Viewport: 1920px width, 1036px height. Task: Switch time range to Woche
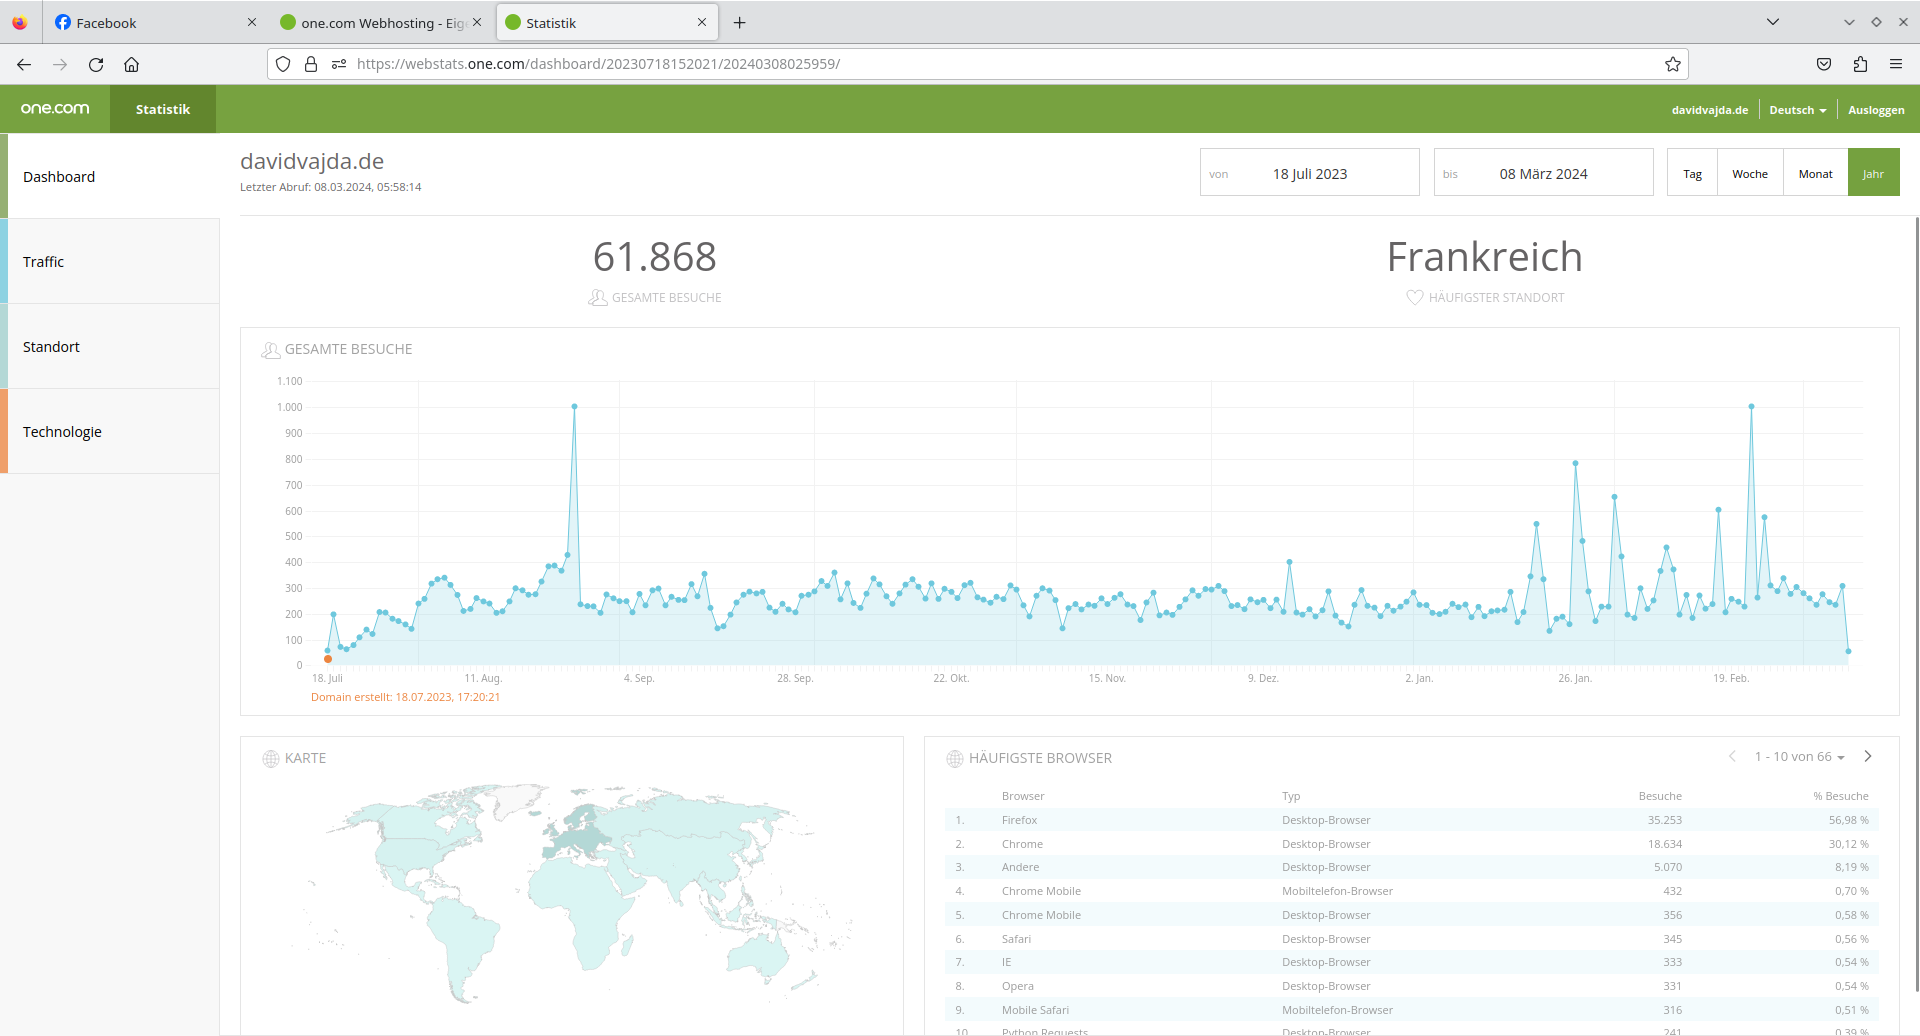(x=1749, y=173)
